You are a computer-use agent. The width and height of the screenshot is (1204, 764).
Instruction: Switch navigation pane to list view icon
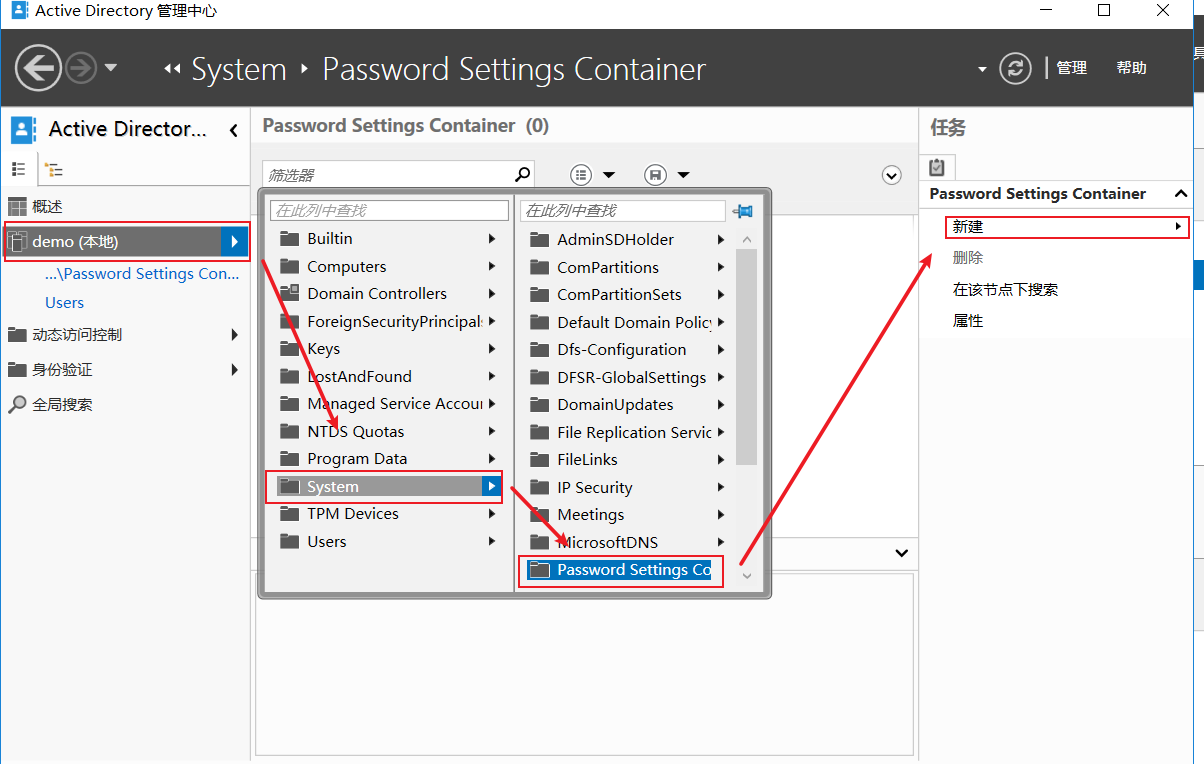[x=18, y=170]
